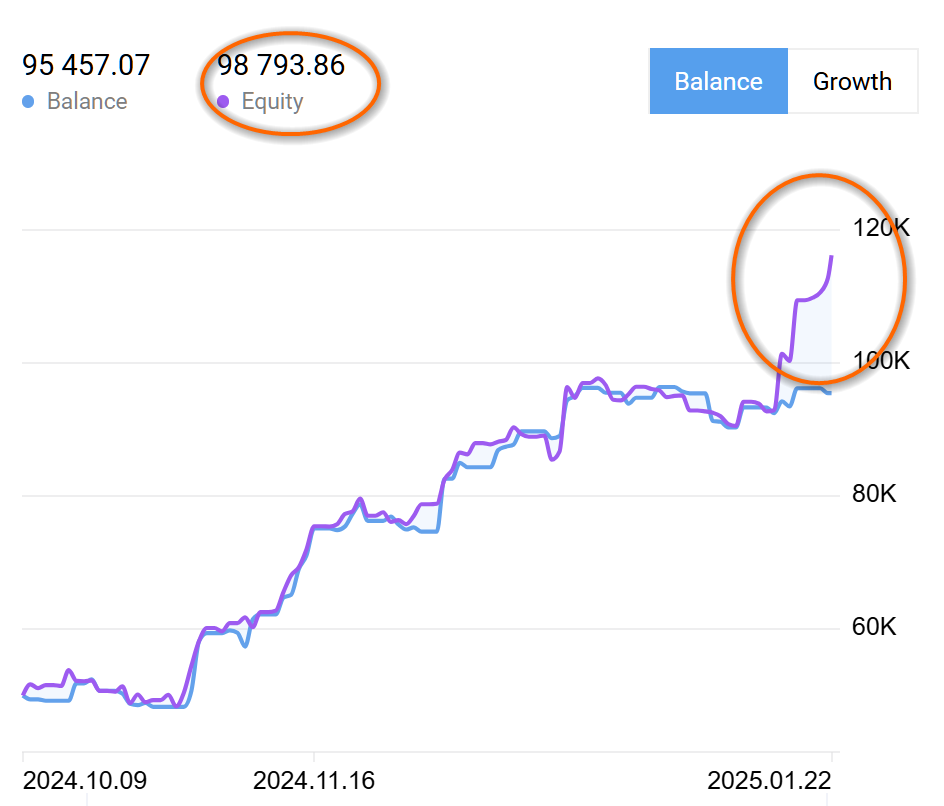Select the 2024.11.16 date label

pyautogui.click(x=314, y=780)
